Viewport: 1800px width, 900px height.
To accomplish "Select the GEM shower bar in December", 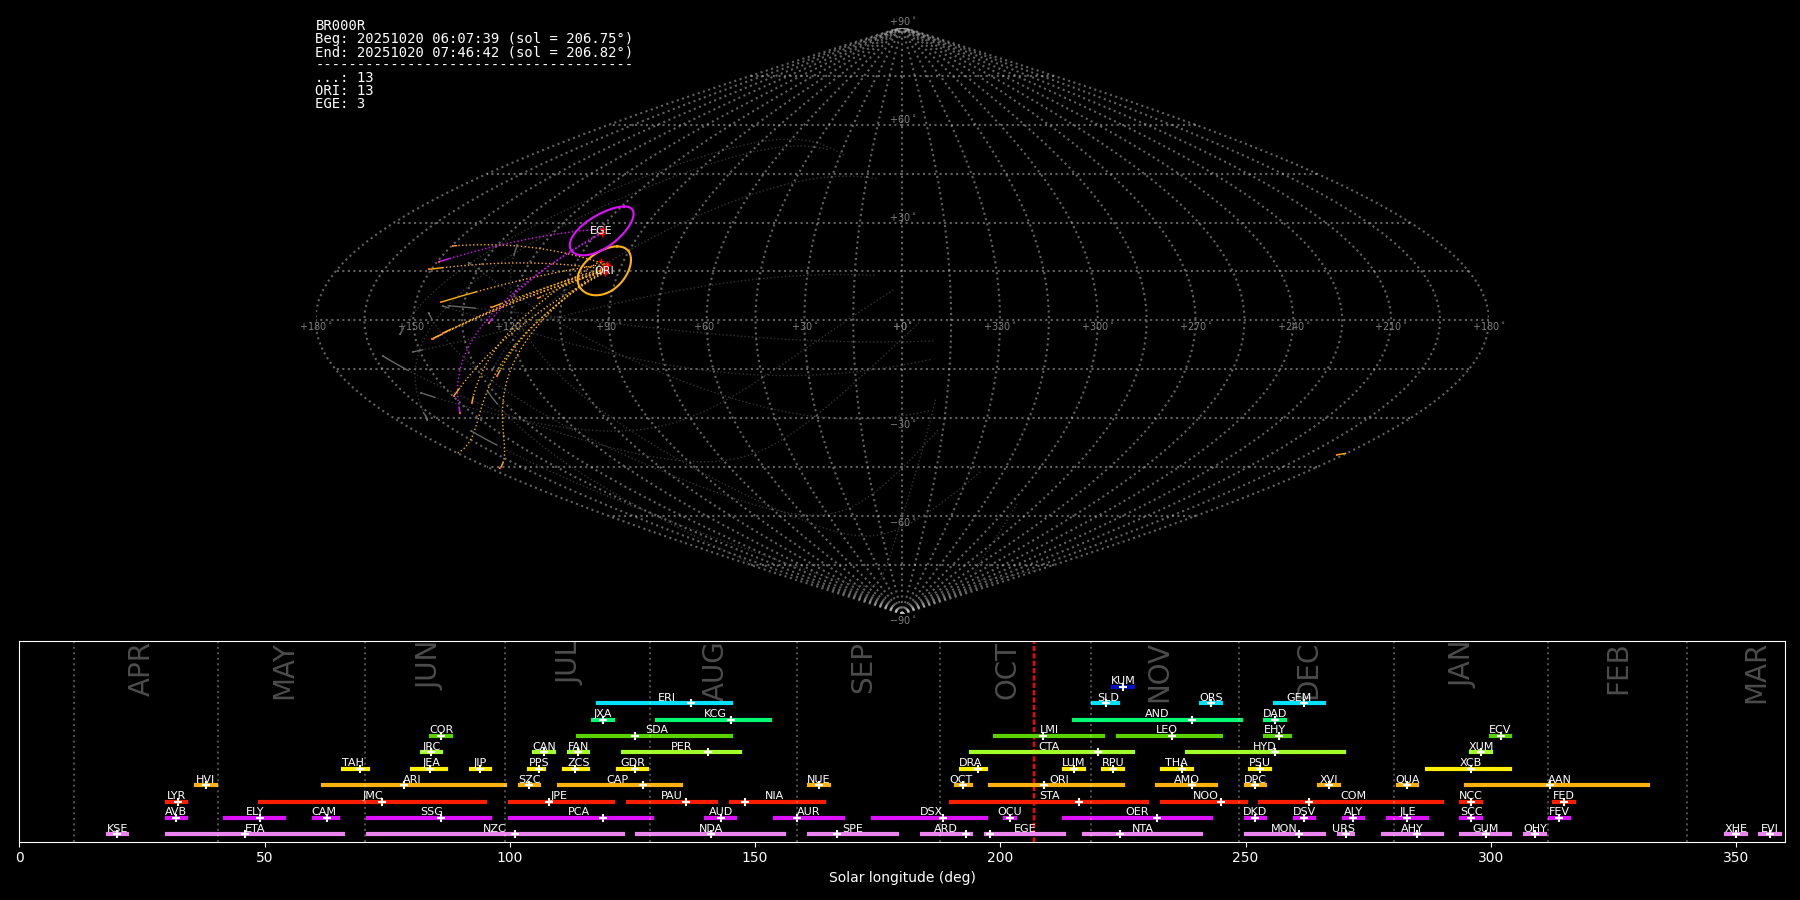I will point(1298,703).
